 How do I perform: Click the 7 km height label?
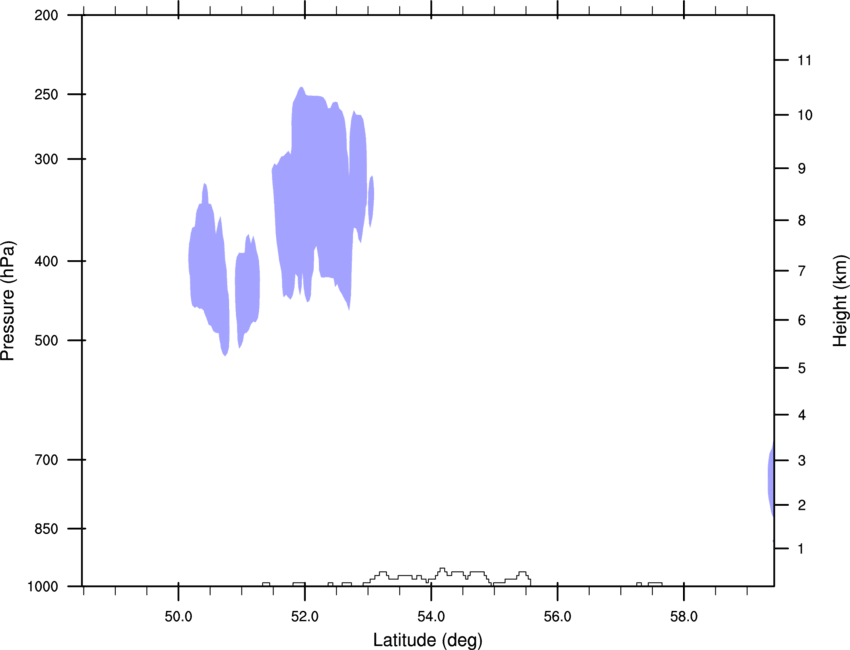click(802, 271)
